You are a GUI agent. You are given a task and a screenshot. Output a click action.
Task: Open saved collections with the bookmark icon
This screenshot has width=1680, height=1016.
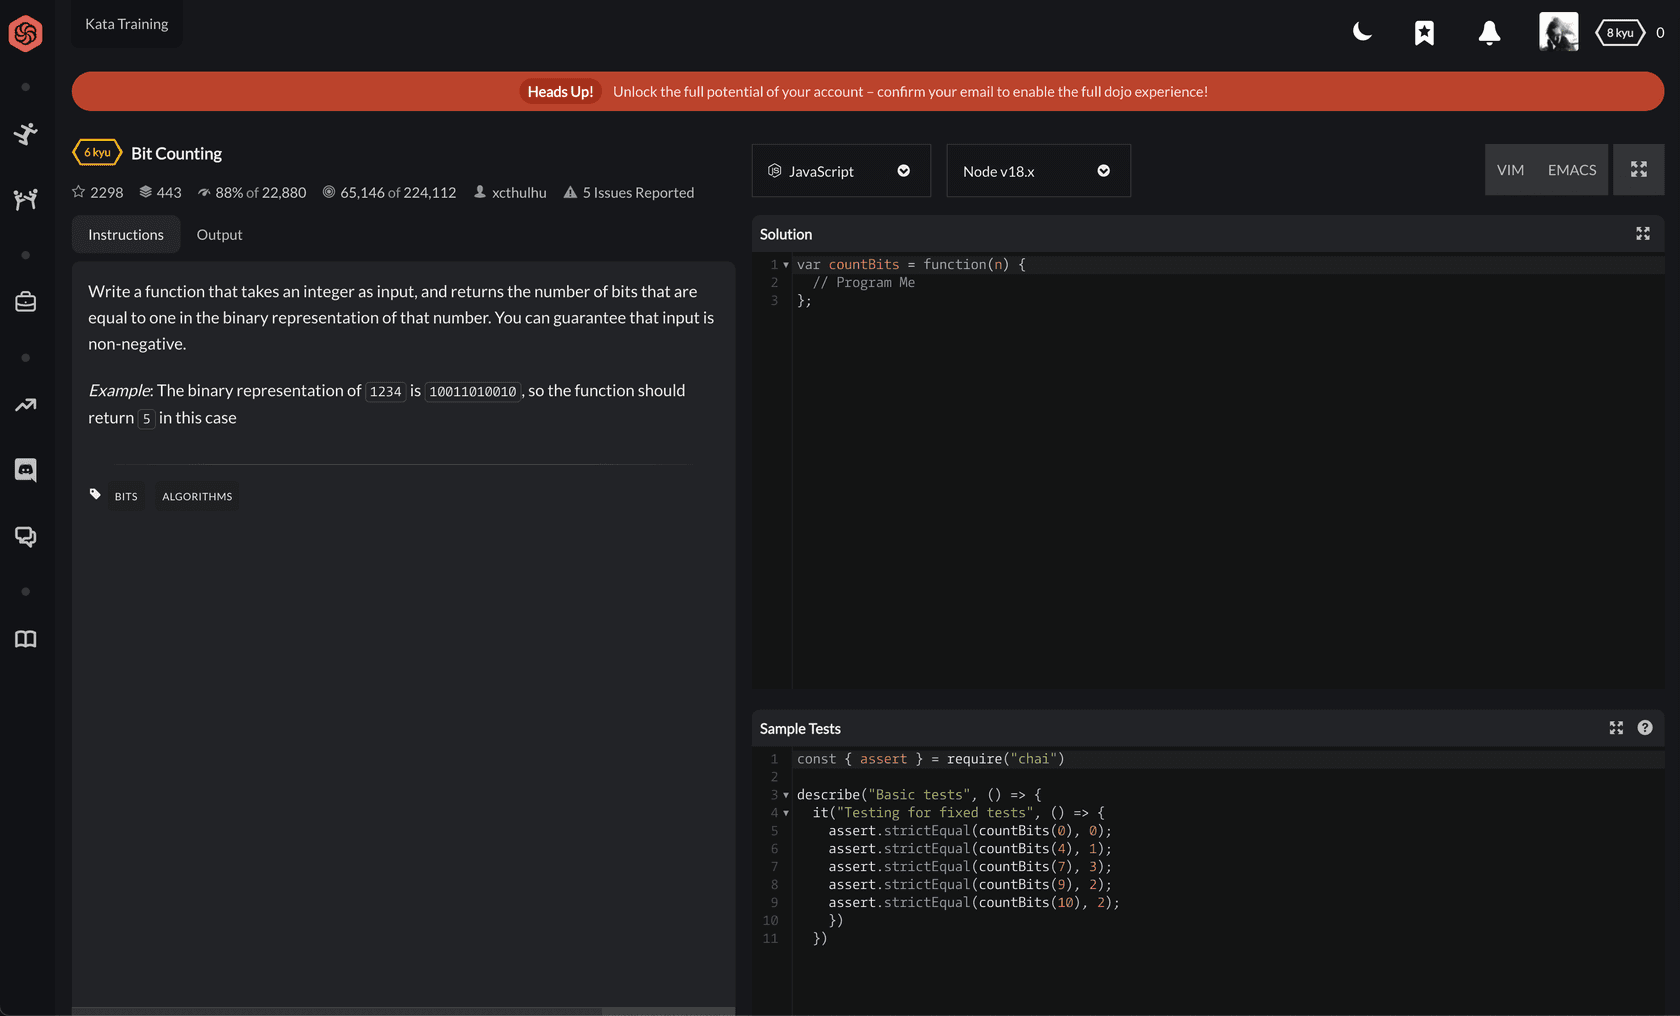(x=1424, y=32)
